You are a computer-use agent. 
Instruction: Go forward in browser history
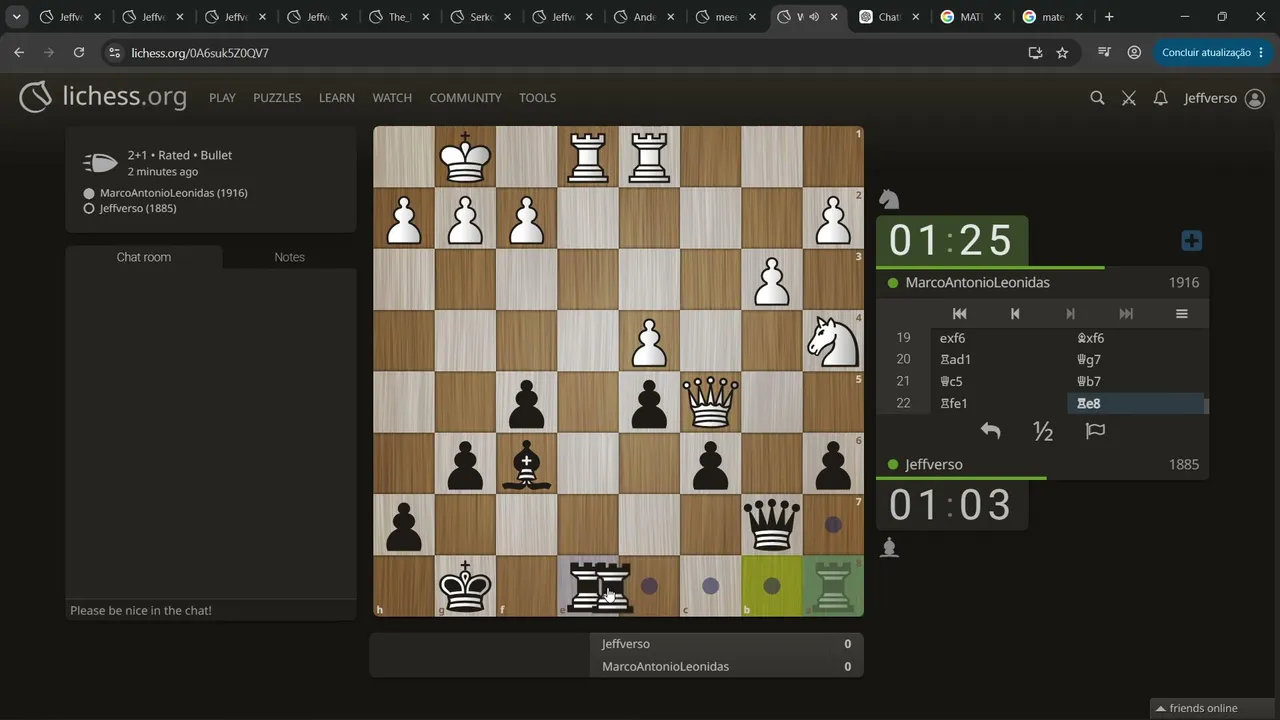49,52
